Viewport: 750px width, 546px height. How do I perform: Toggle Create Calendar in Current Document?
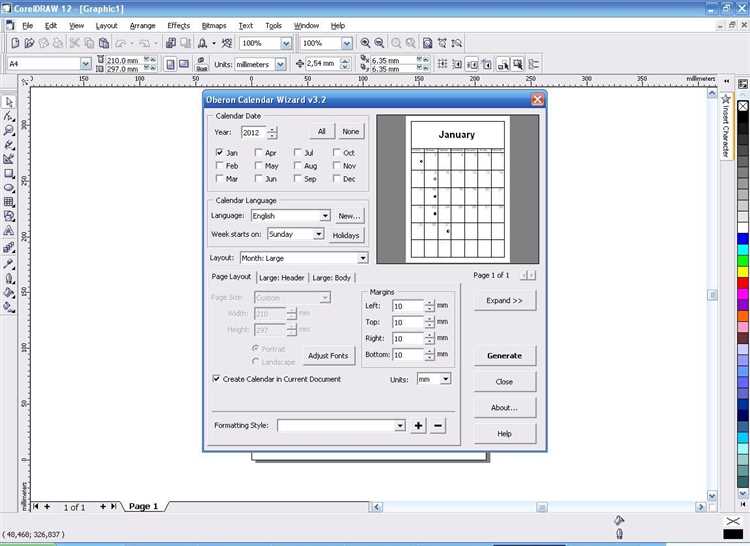216,379
